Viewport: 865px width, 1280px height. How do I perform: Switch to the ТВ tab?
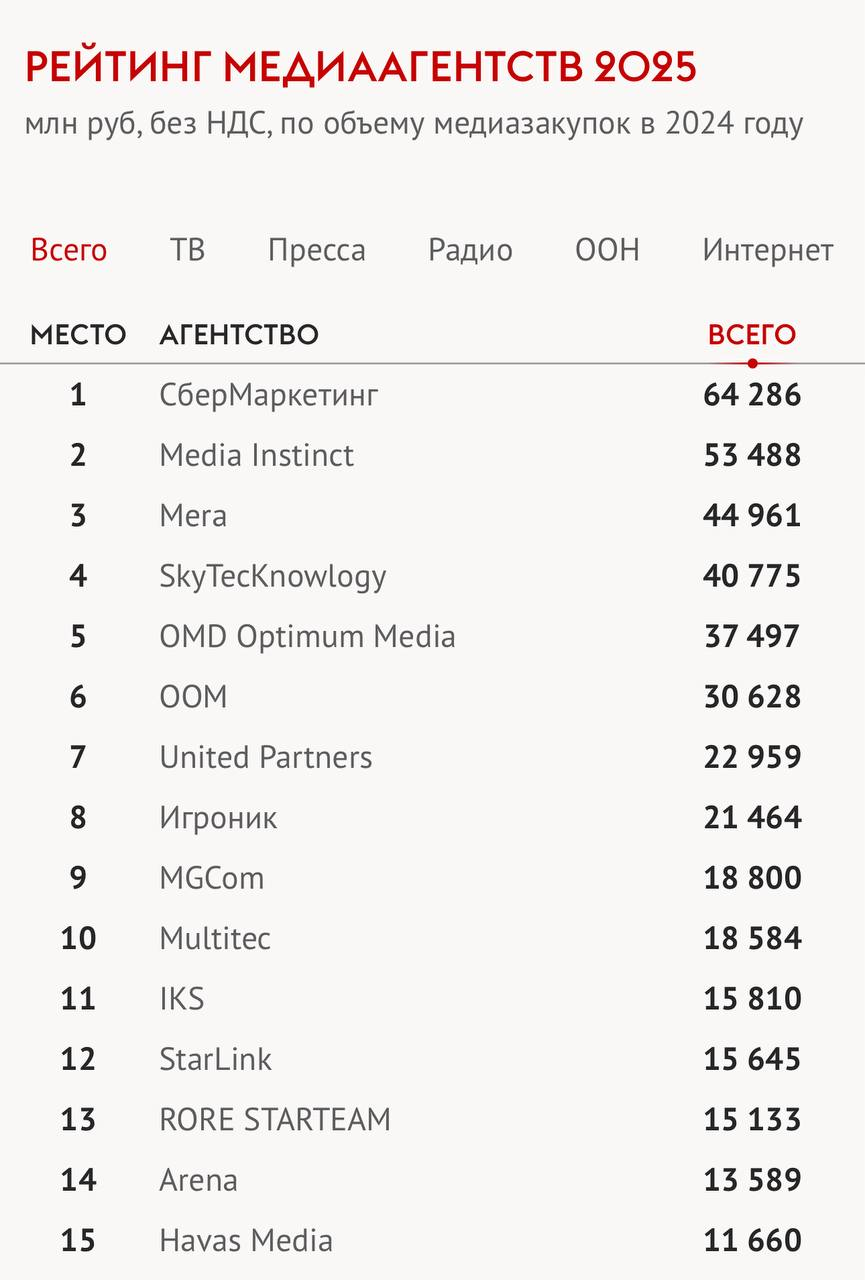187,250
